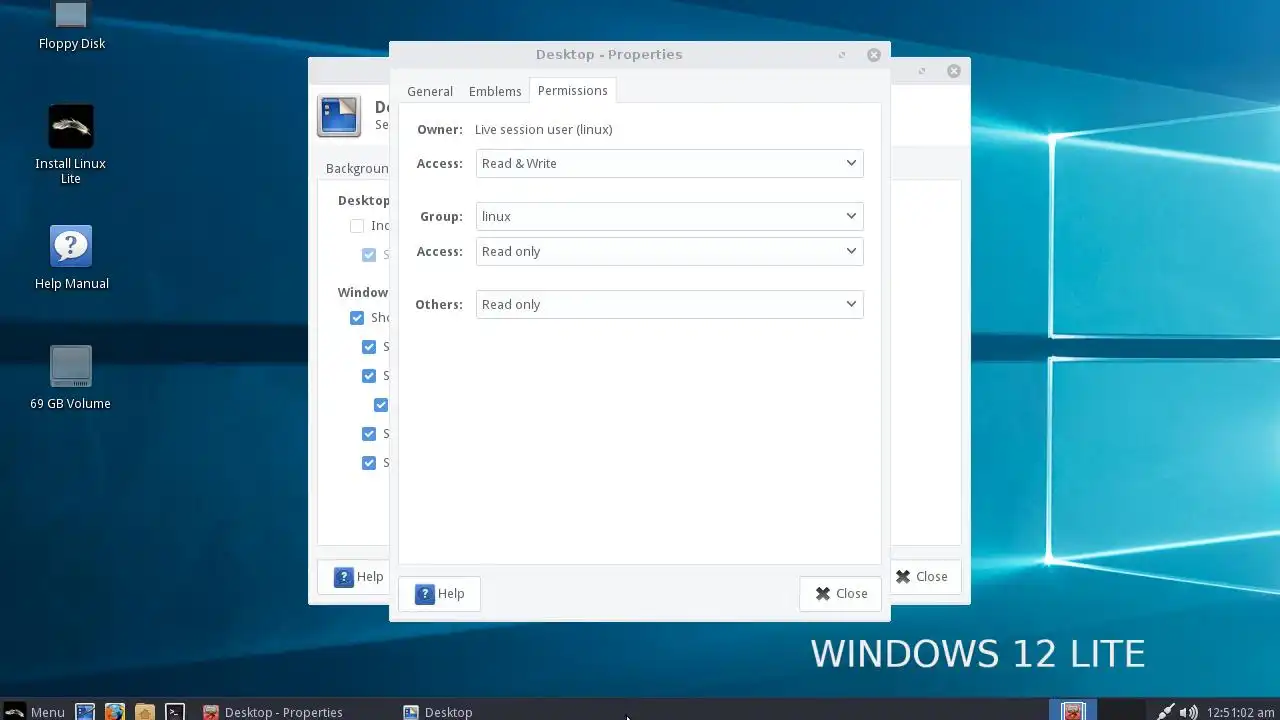This screenshot has height=720, width=1280.
Task: Switch to the General tab
Action: [x=430, y=91]
